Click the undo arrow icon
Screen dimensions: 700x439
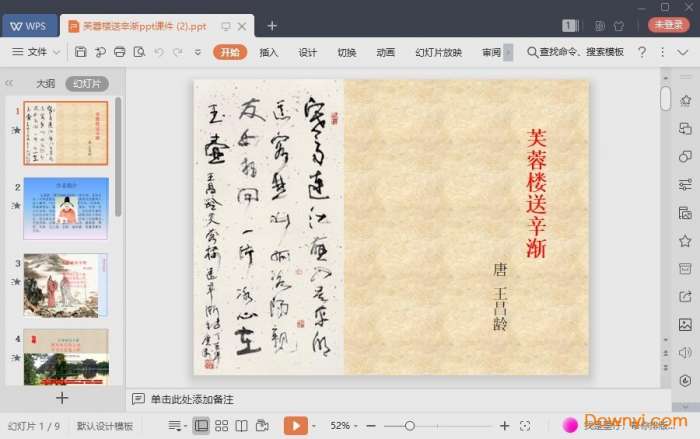point(158,52)
